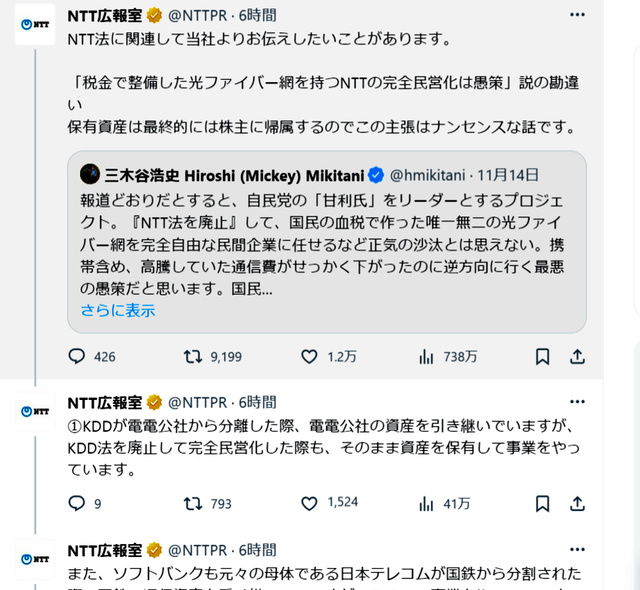Viewport: 640px width, 590px height.
Task: Open NTT広報室 profile avatar on first tweet
Action: click(35, 24)
